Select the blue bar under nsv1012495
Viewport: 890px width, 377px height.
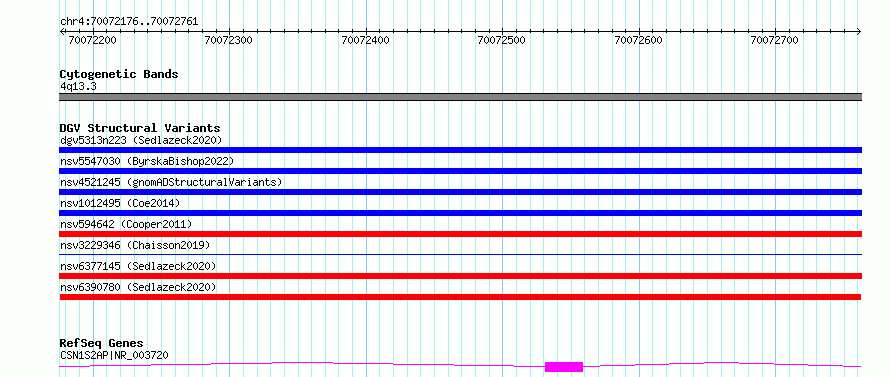(460, 213)
